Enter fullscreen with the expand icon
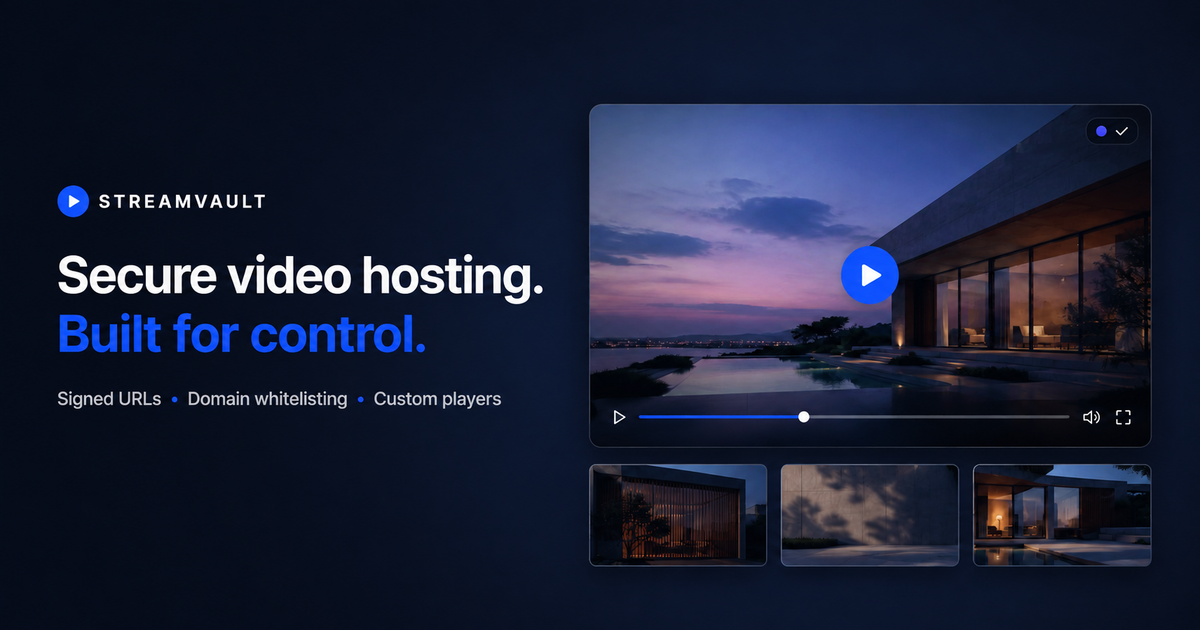The image size is (1200, 630). click(x=1123, y=417)
